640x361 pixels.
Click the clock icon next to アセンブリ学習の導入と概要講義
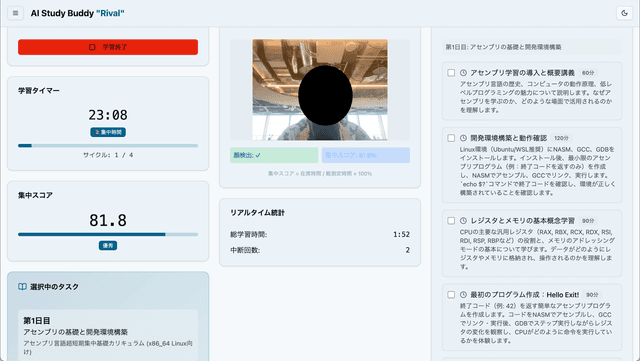coord(463,73)
